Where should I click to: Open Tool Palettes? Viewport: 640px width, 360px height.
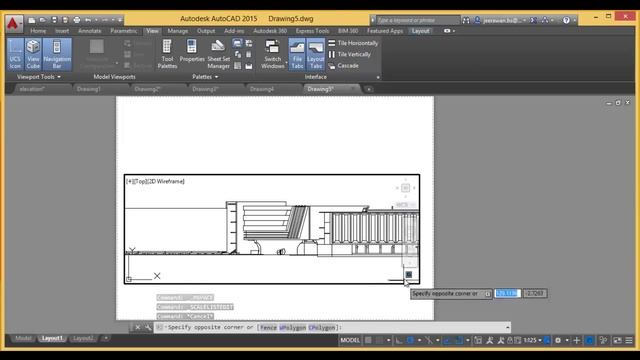pos(167,54)
